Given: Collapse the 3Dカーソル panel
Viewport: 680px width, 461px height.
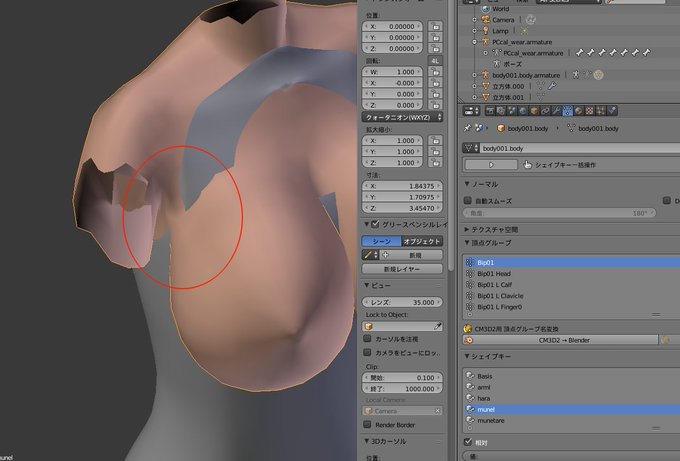Looking at the screenshot, I should [x=366, y=441].
